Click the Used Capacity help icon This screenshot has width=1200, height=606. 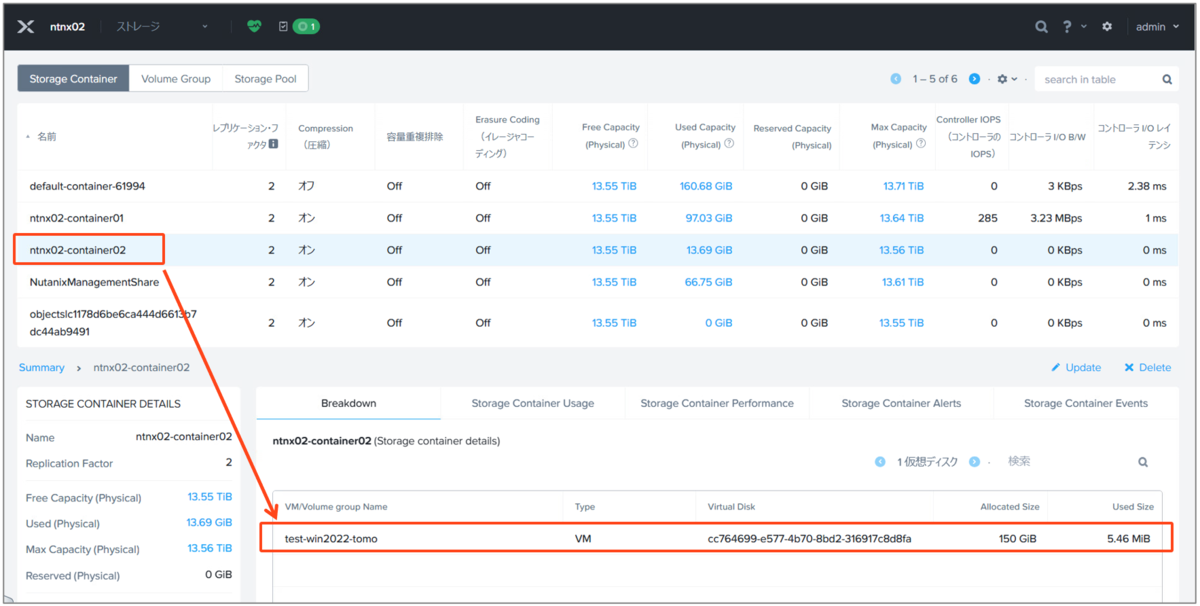coord(729,144)
